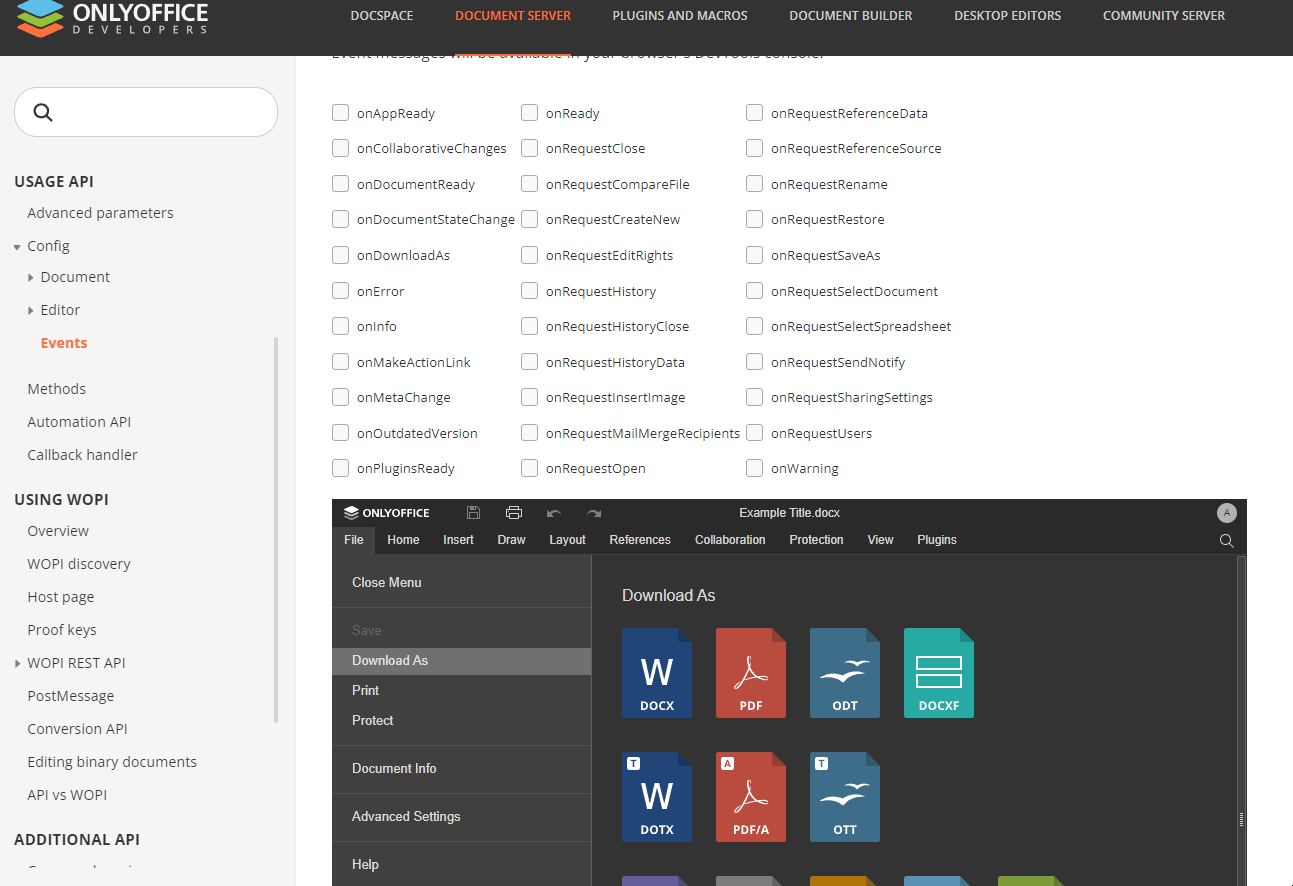Open the API vs WOPI link
This screenshot has height=886, width=1293.
[67, 795]
